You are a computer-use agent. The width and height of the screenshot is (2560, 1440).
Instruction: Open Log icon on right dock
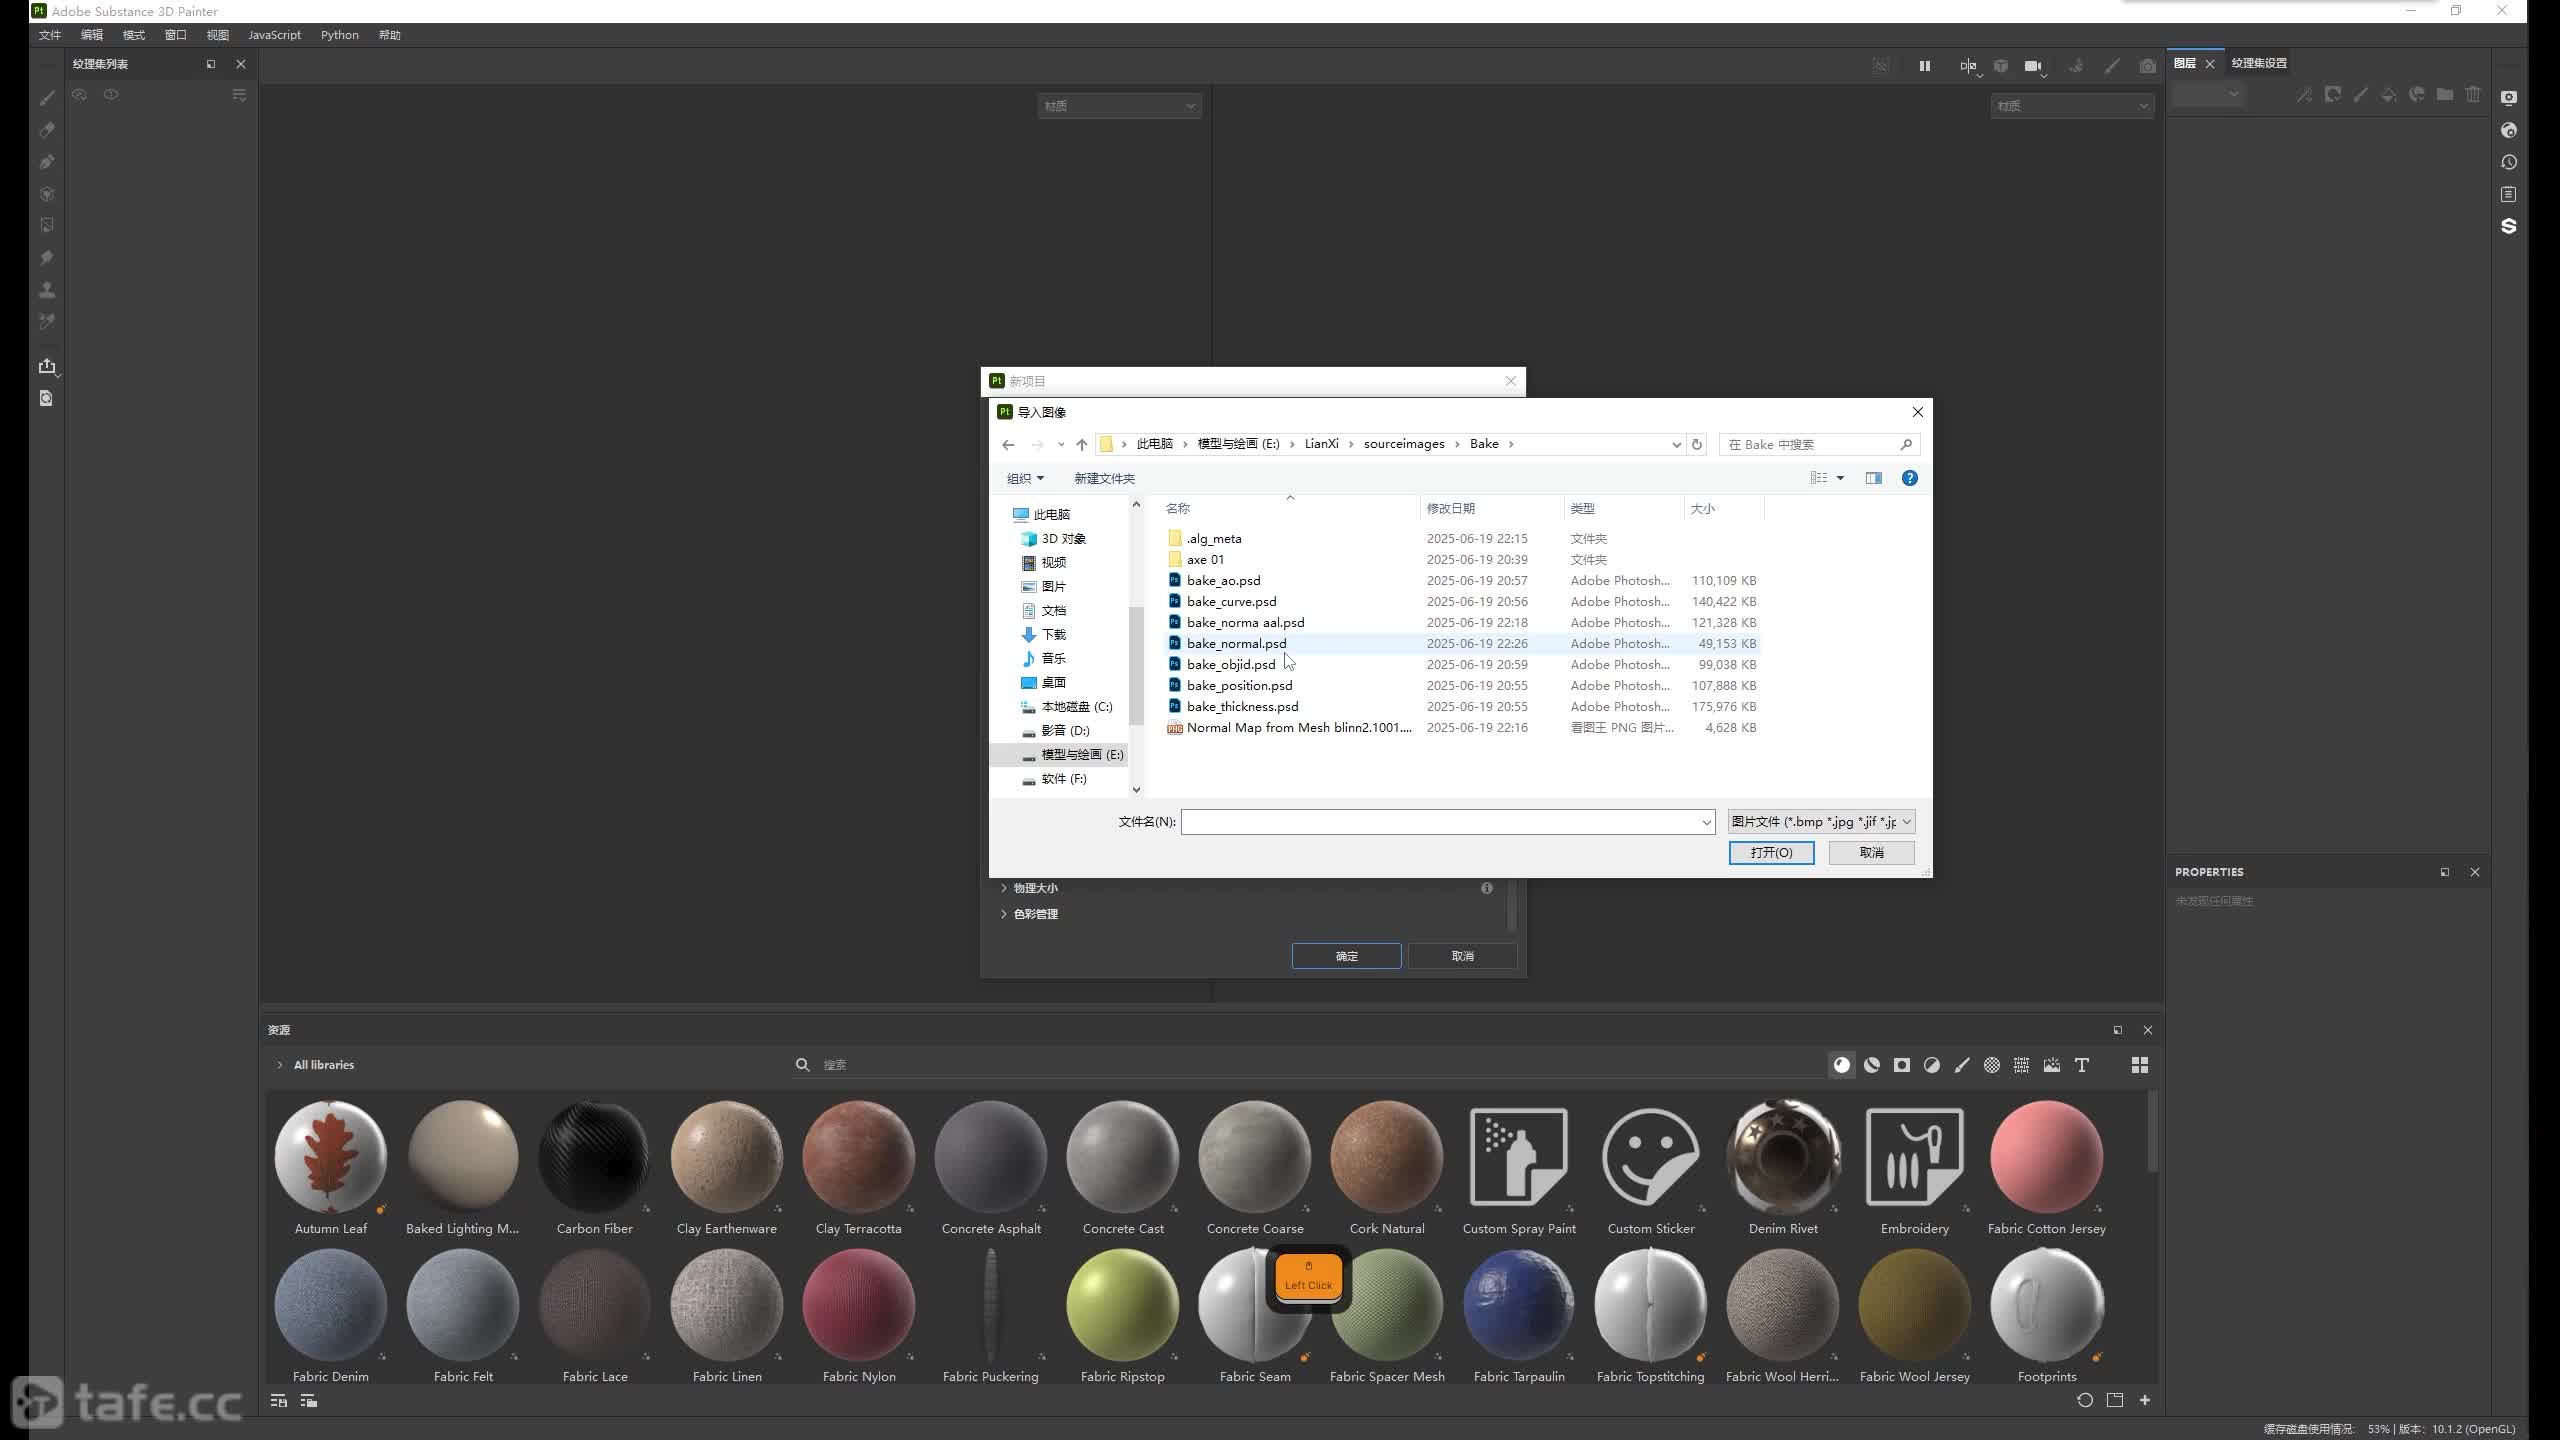(2509, 194)
